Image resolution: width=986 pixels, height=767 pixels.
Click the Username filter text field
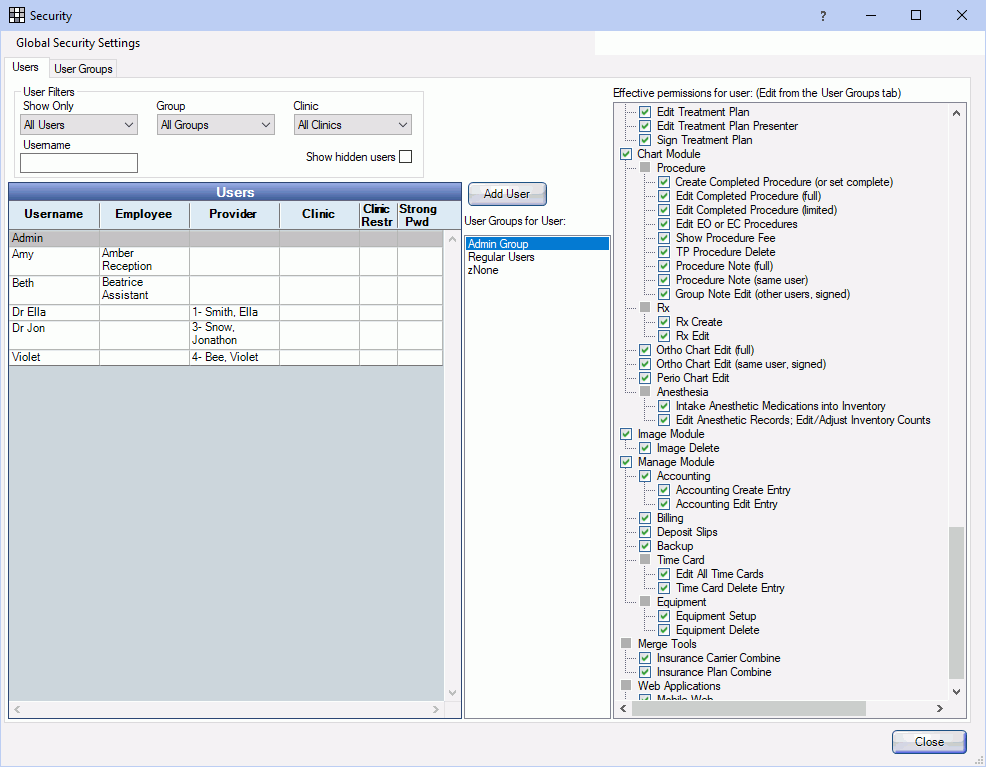pyautogui.click(x=79, y=163)
